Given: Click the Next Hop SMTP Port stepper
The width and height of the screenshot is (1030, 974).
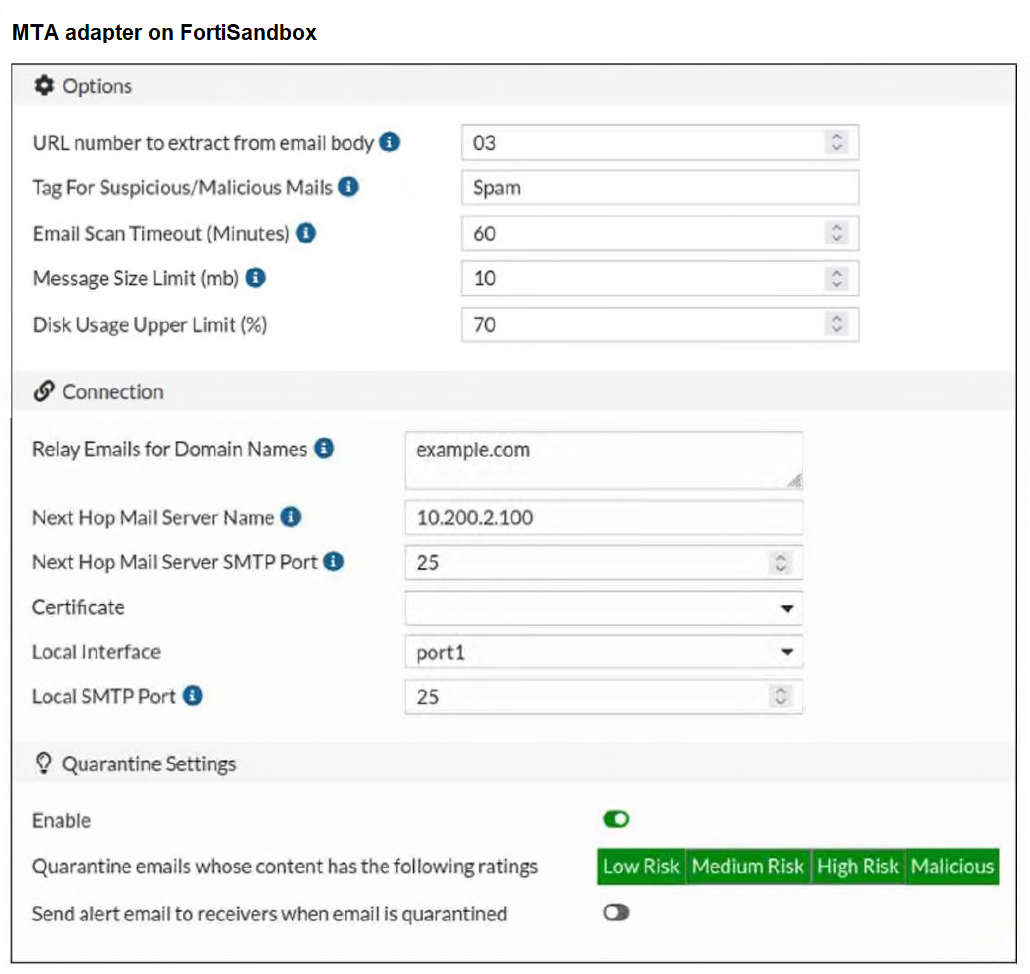Looking at the screenshot, I should 780,562.
